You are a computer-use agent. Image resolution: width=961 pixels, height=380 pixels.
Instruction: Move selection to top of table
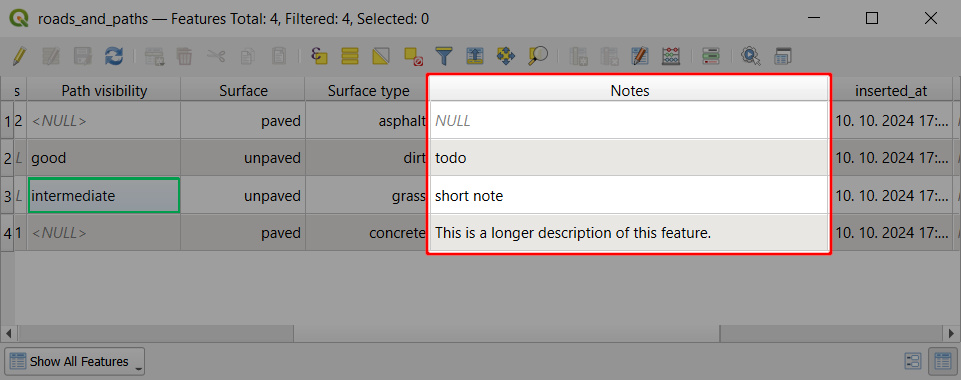475,56
